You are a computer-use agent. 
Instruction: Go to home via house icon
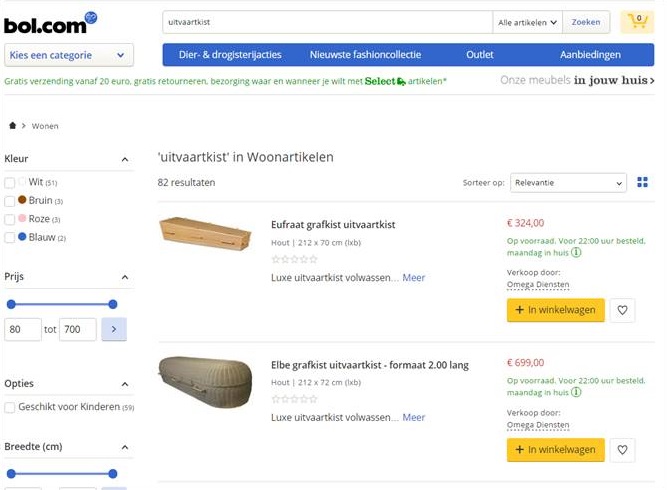click(13, 126)
